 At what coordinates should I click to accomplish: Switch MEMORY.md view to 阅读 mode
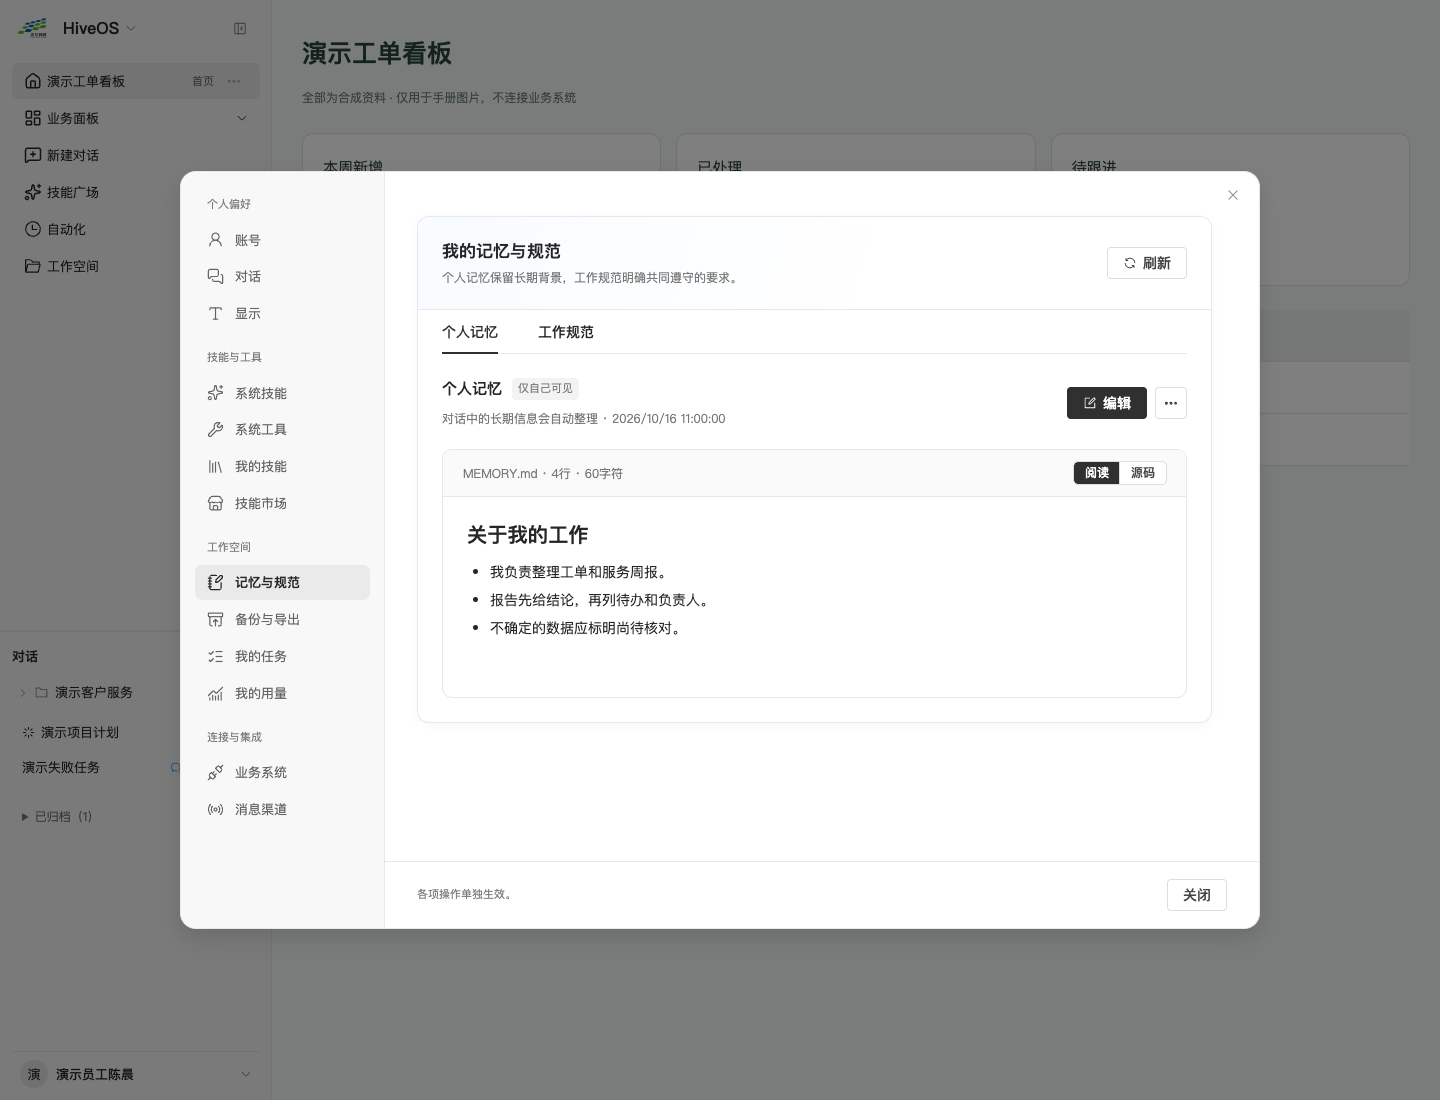pyautogui.click(x=1097, y=473)
